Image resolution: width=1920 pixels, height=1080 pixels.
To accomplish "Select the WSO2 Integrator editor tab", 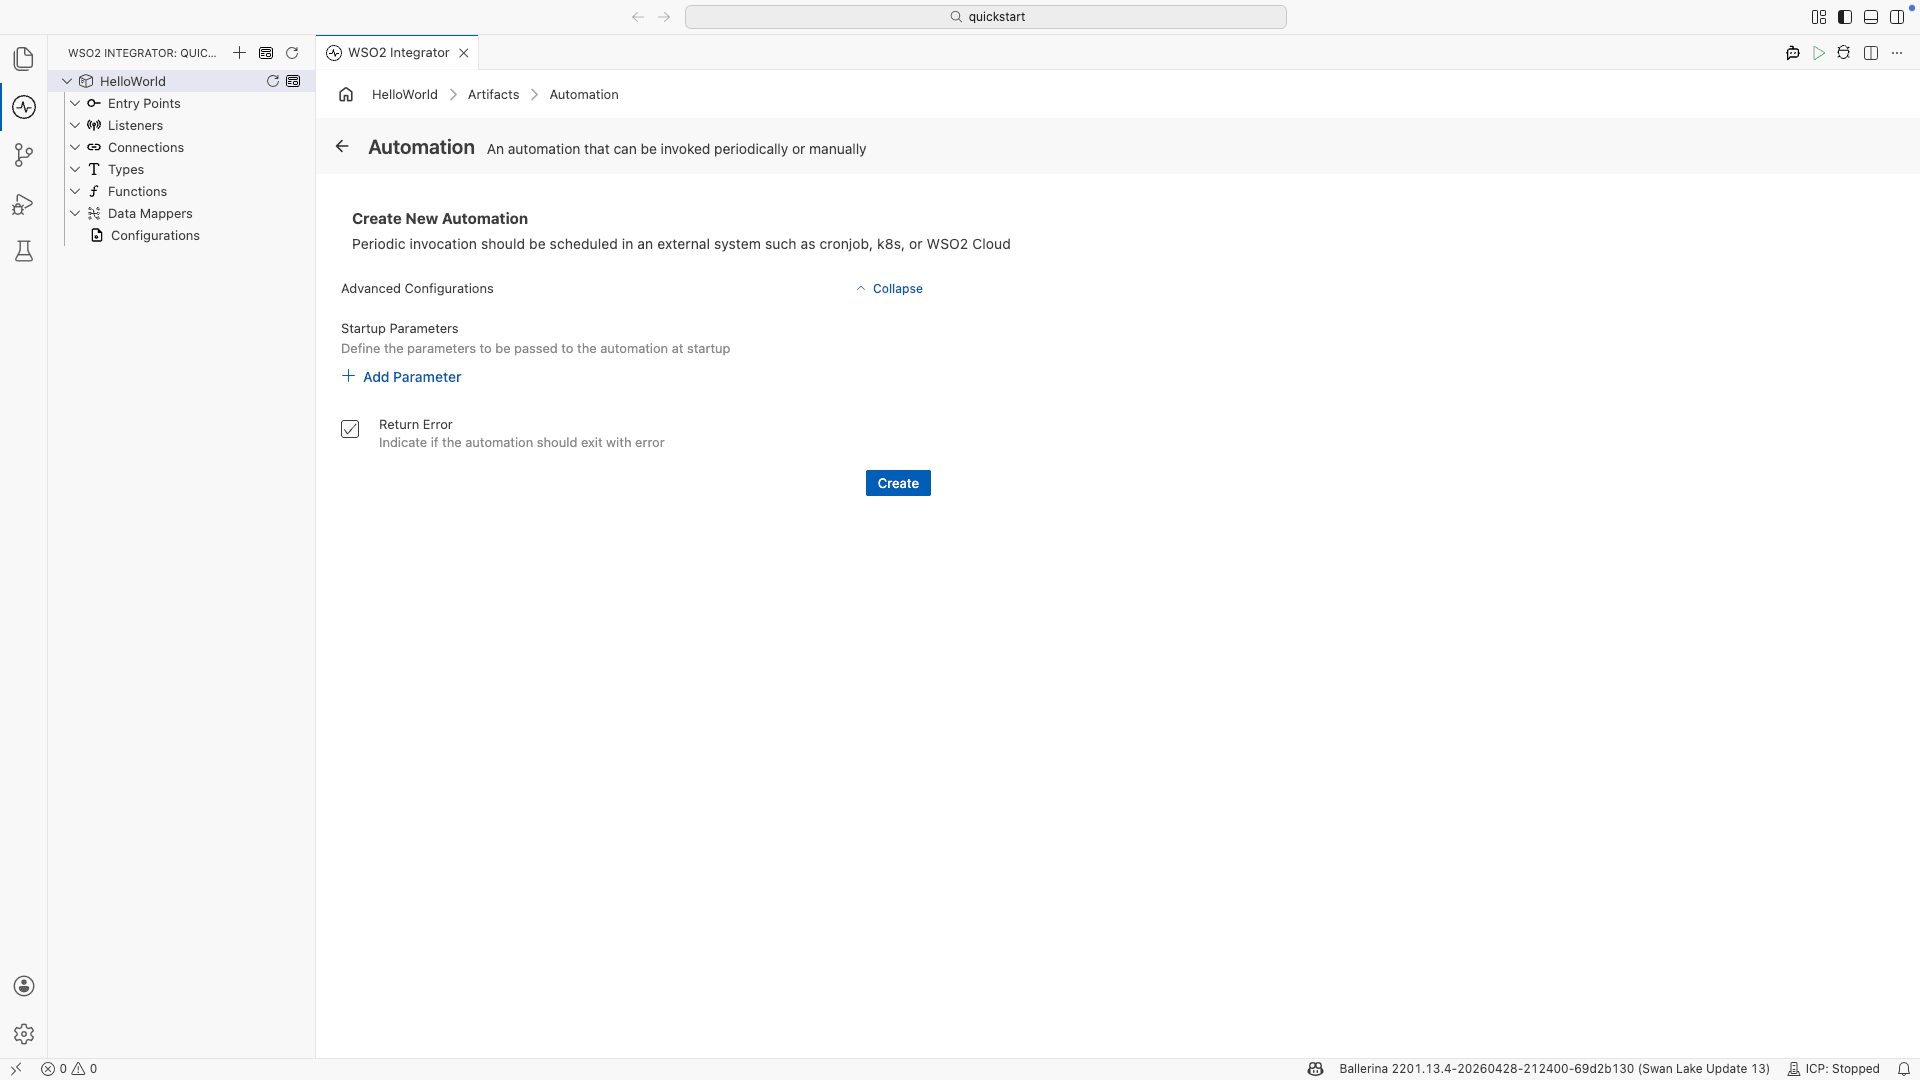I will point(398,53).
